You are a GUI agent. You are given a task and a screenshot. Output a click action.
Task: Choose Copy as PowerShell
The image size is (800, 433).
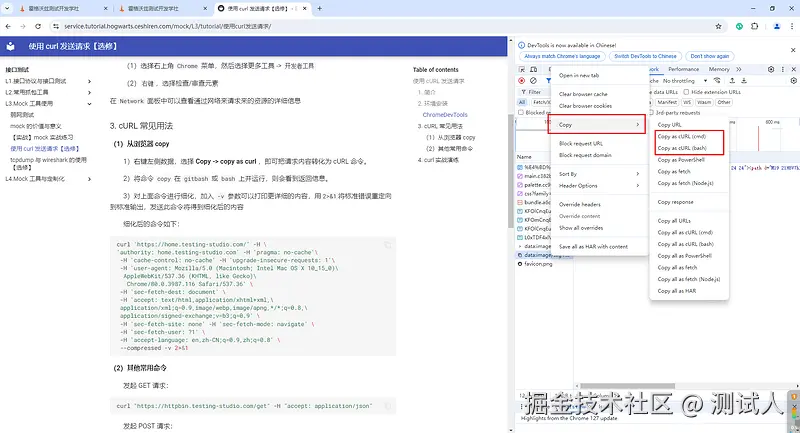[x=681, y=160]
